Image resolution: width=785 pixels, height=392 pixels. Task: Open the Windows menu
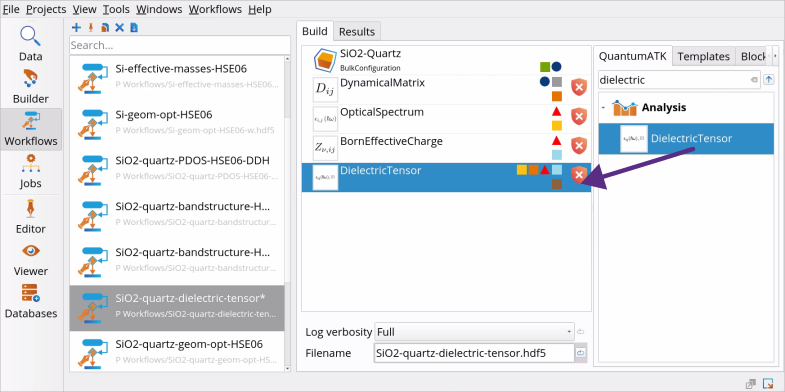[159, 9]
